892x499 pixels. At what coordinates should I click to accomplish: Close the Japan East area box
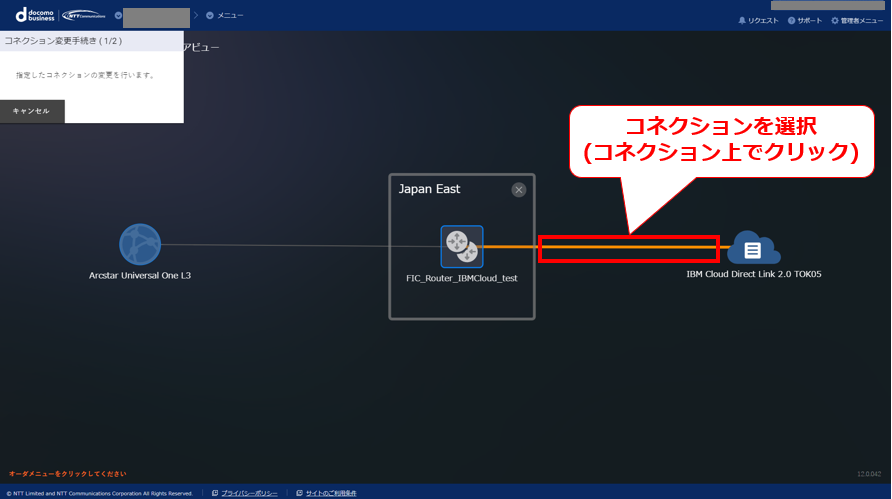pyautogui.click(x=519, y=190)
